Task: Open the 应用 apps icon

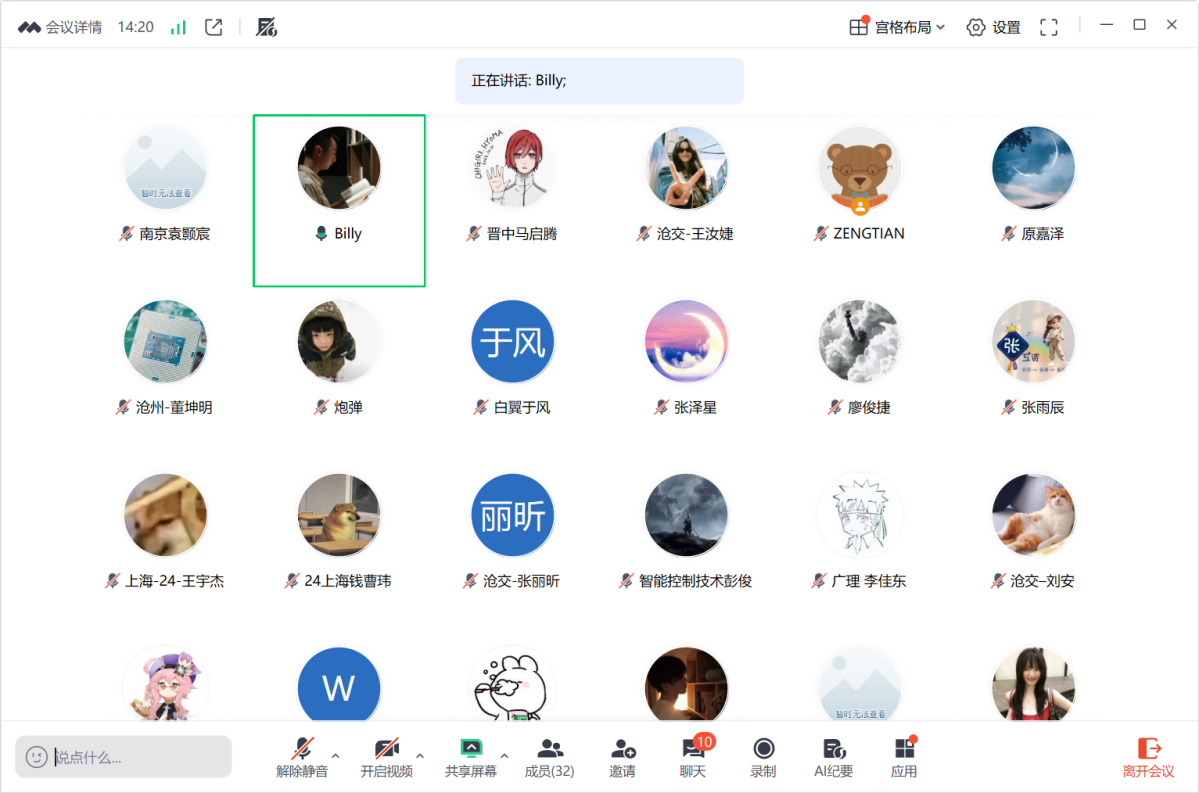Action: click(x=904, y=758)
